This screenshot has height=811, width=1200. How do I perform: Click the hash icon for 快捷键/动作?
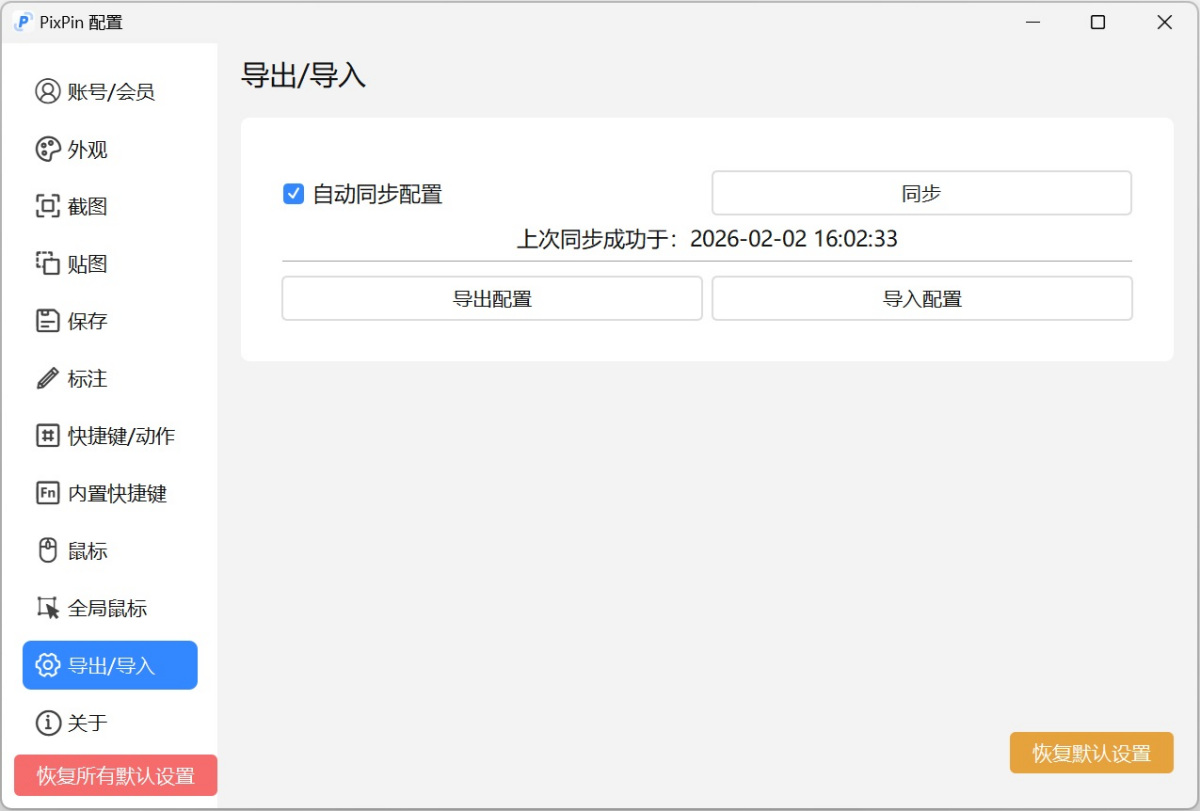pos(47,436)
